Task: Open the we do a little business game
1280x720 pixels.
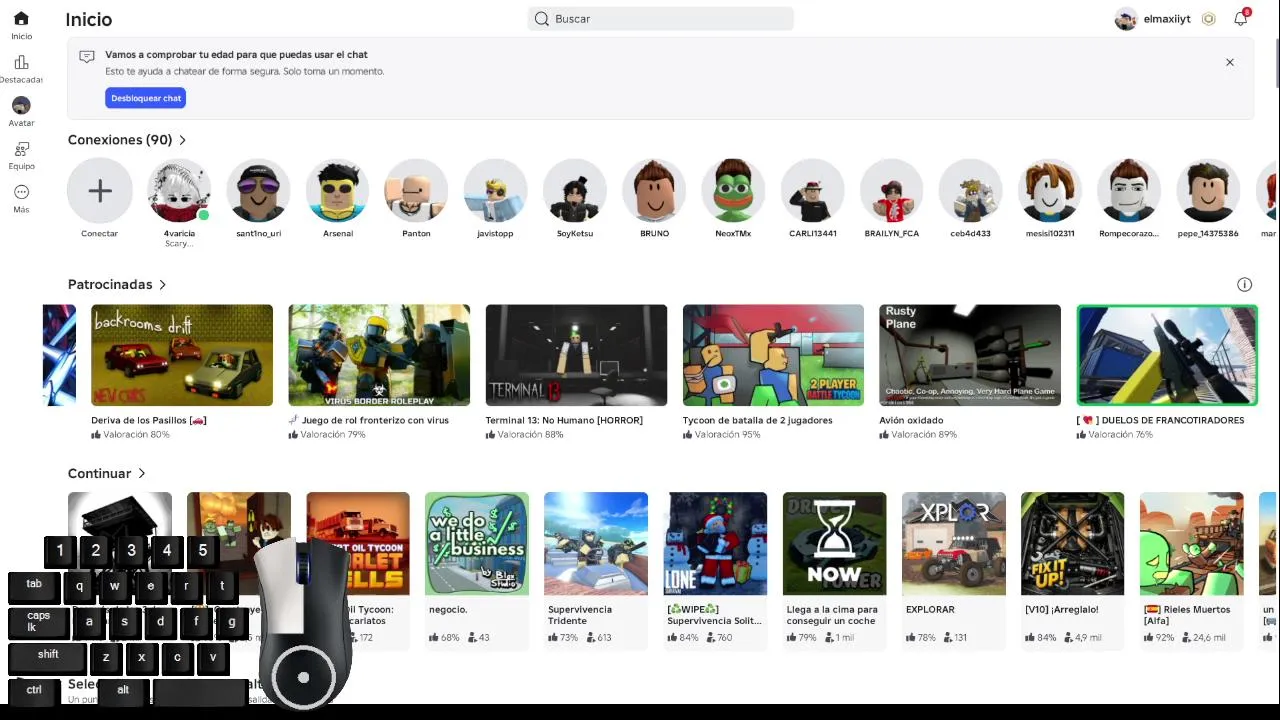Action: [x=477, y=543]
